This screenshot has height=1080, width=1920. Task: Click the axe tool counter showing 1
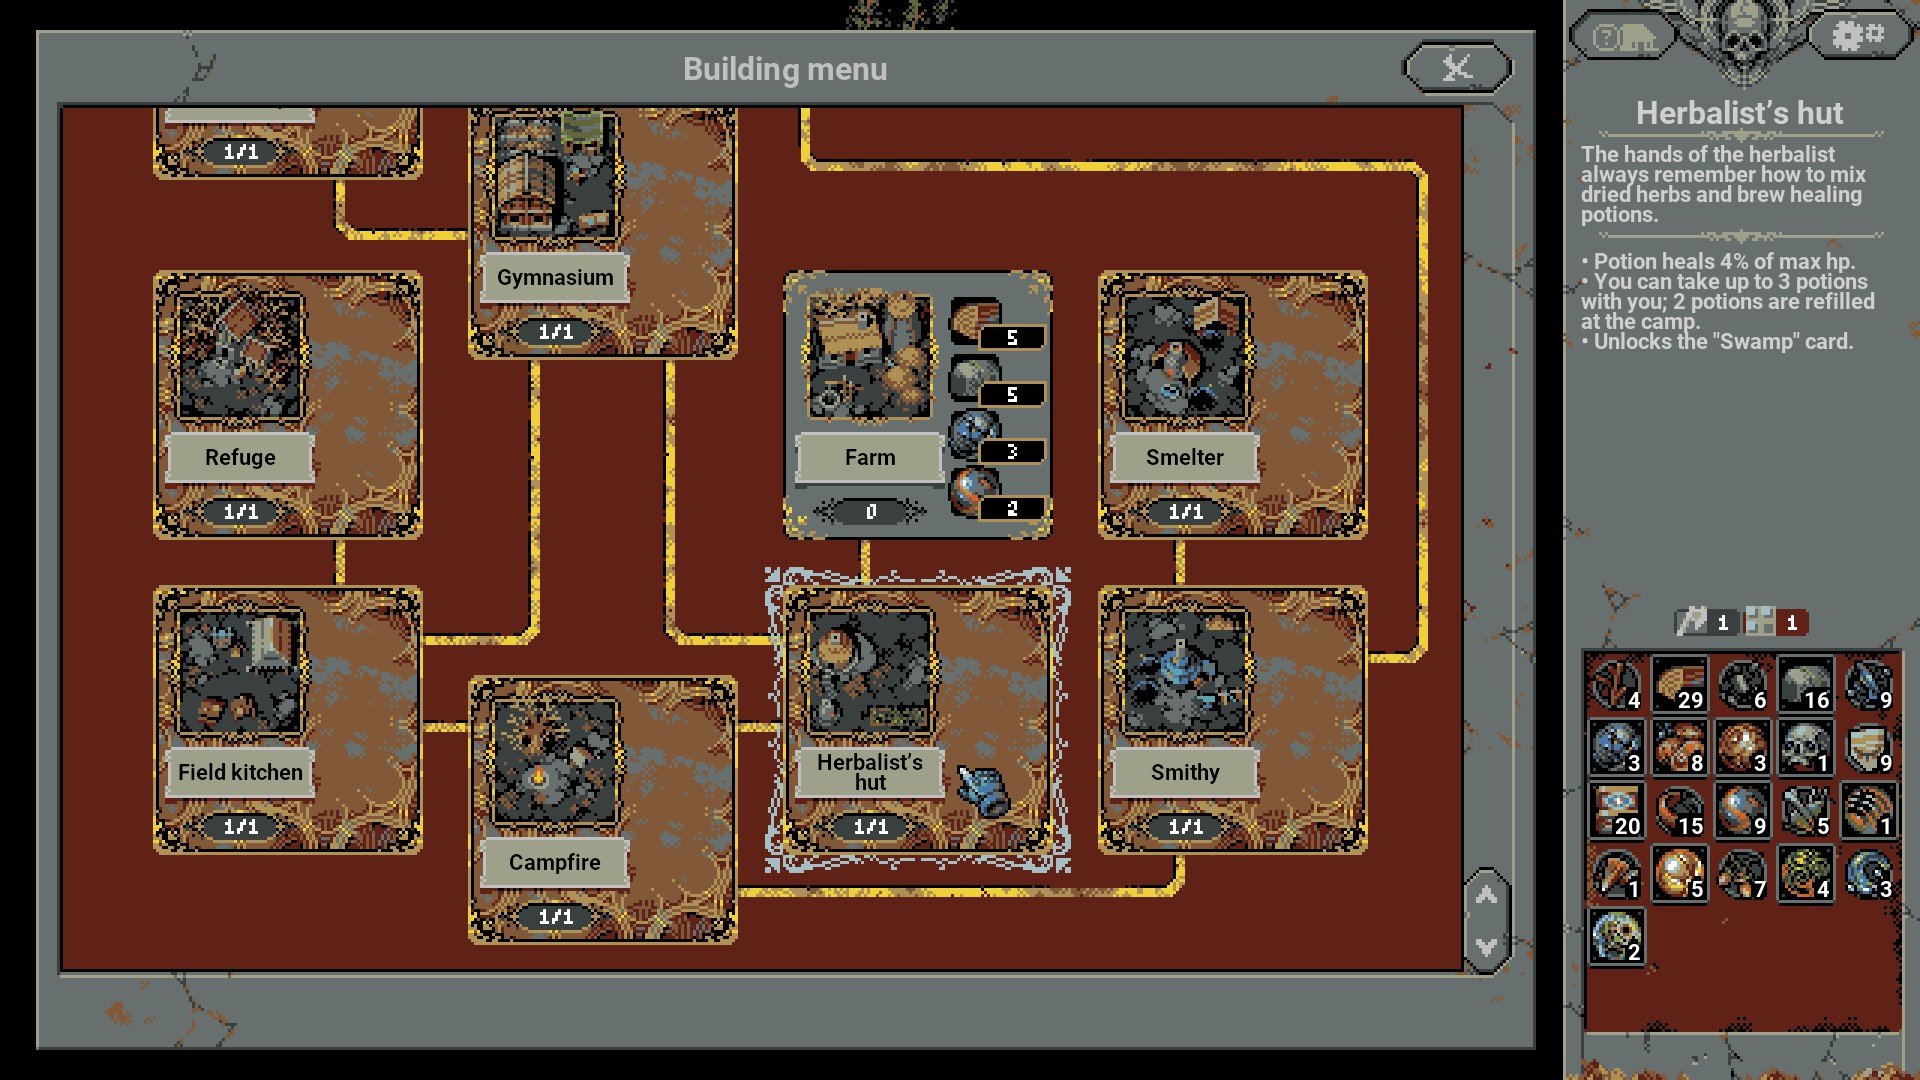[1706, 622]
